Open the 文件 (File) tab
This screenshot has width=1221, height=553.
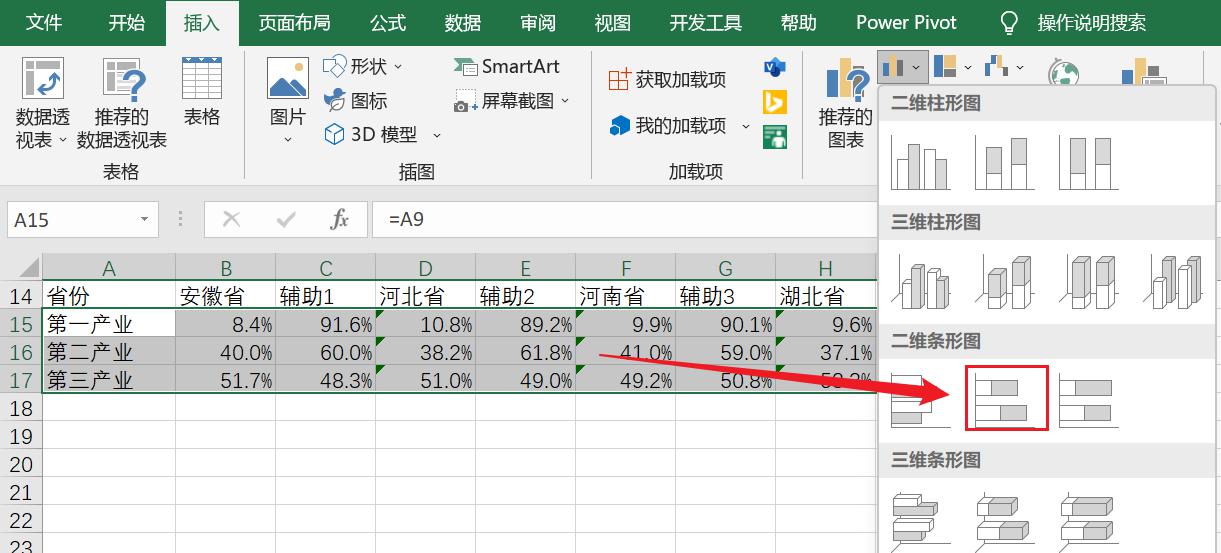point(44,22)
